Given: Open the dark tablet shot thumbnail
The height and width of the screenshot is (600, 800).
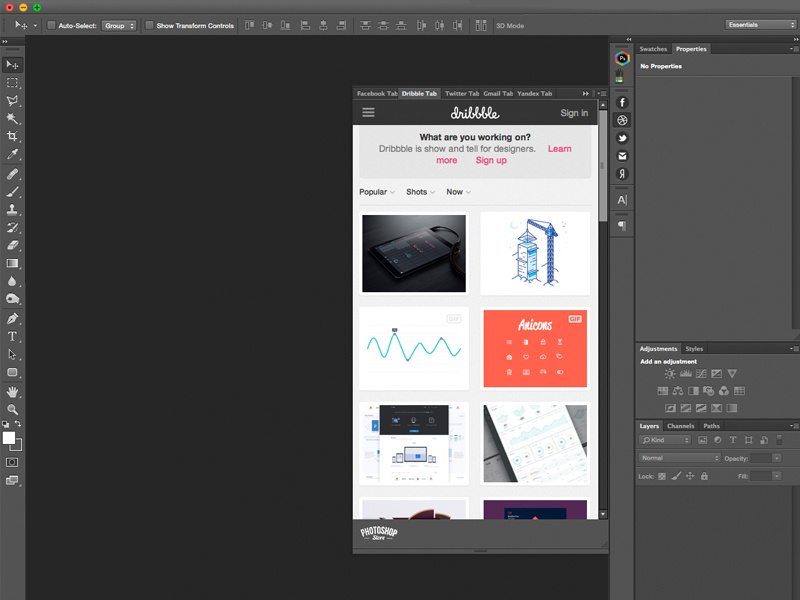Looking at the screenshot, I should pyautogui.click(x=413, y=253).
